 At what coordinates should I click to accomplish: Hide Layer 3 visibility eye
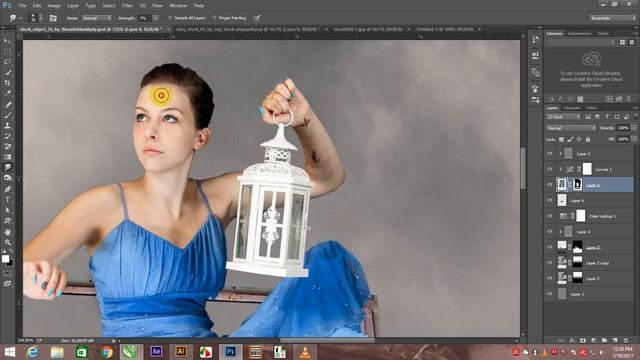click(x=549, y=231)
